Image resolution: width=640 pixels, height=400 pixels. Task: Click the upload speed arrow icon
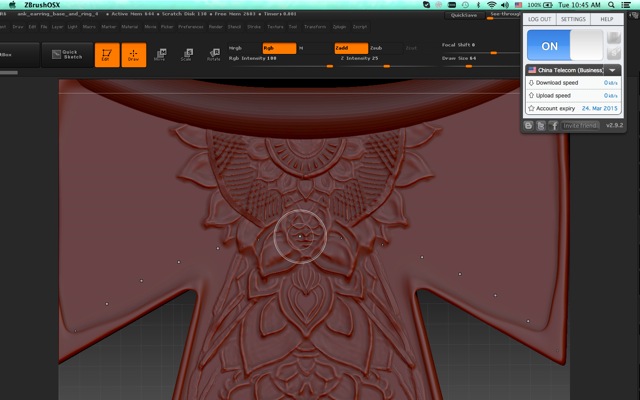click(531, 96)
